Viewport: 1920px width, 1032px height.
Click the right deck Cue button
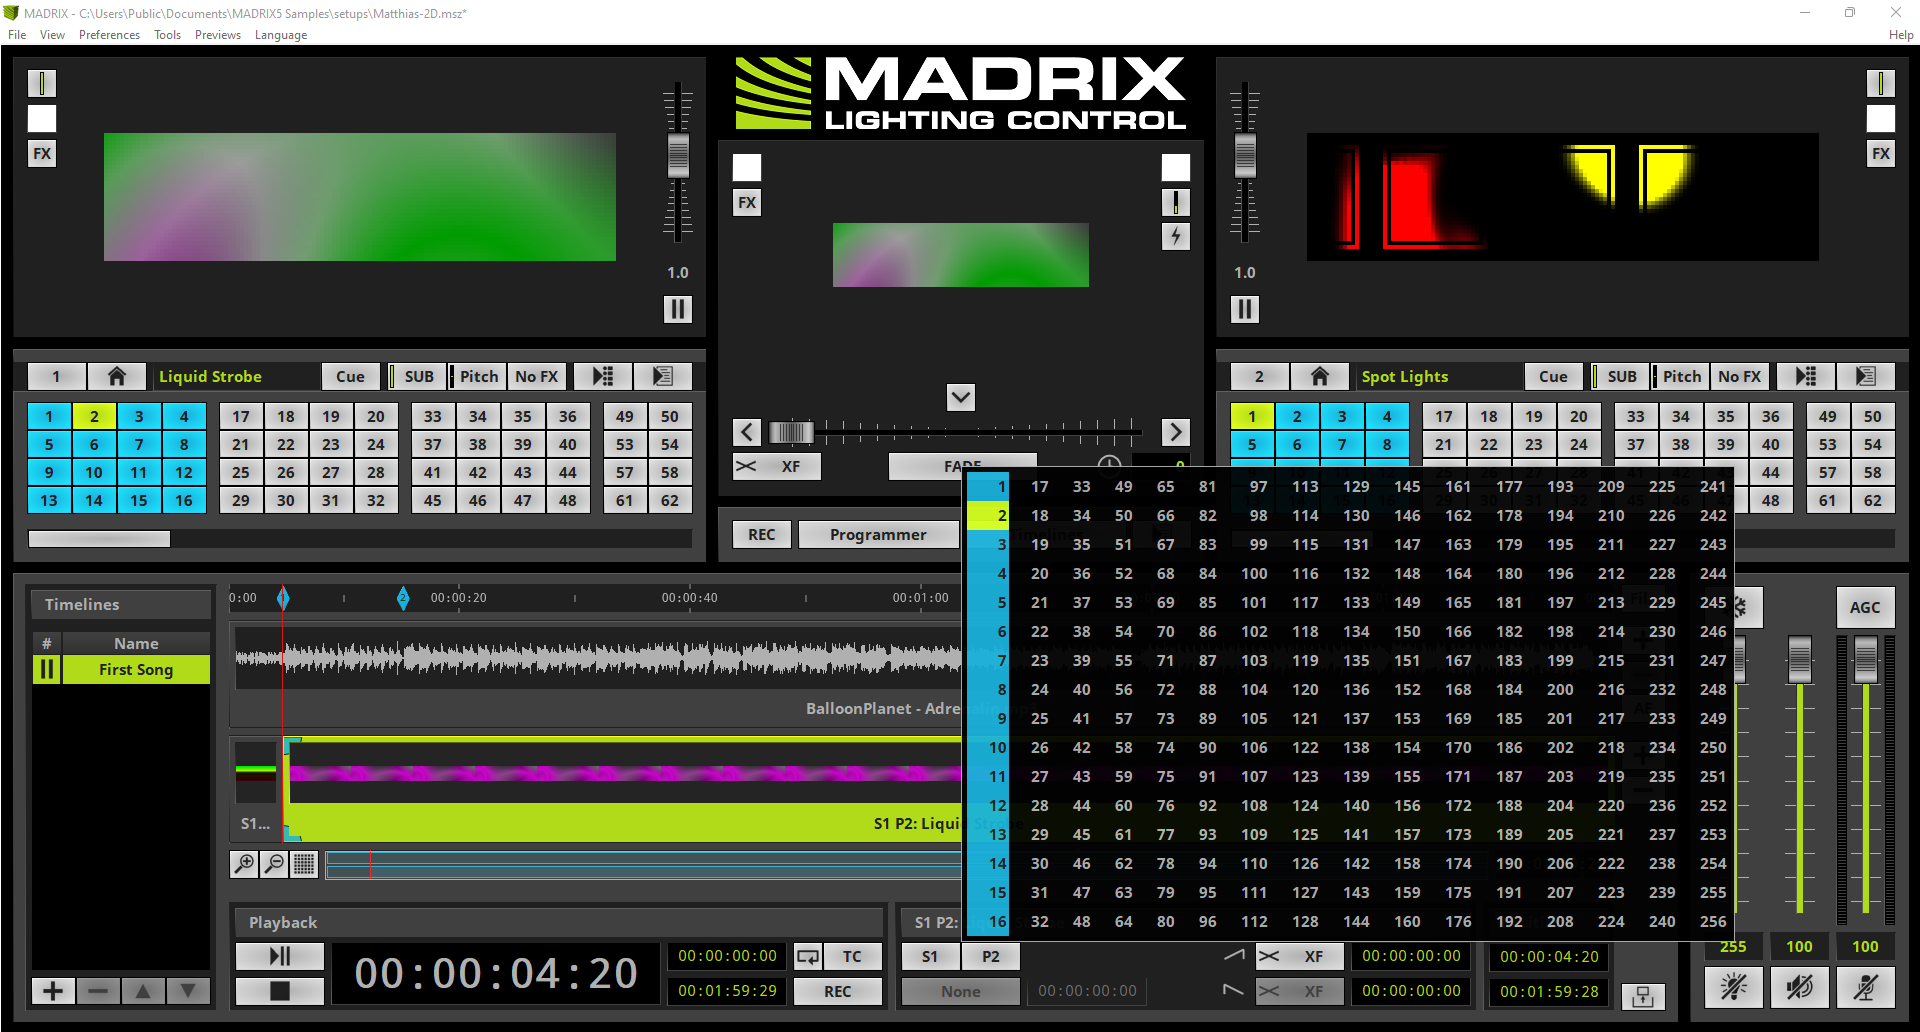(x=1553, y=376)
